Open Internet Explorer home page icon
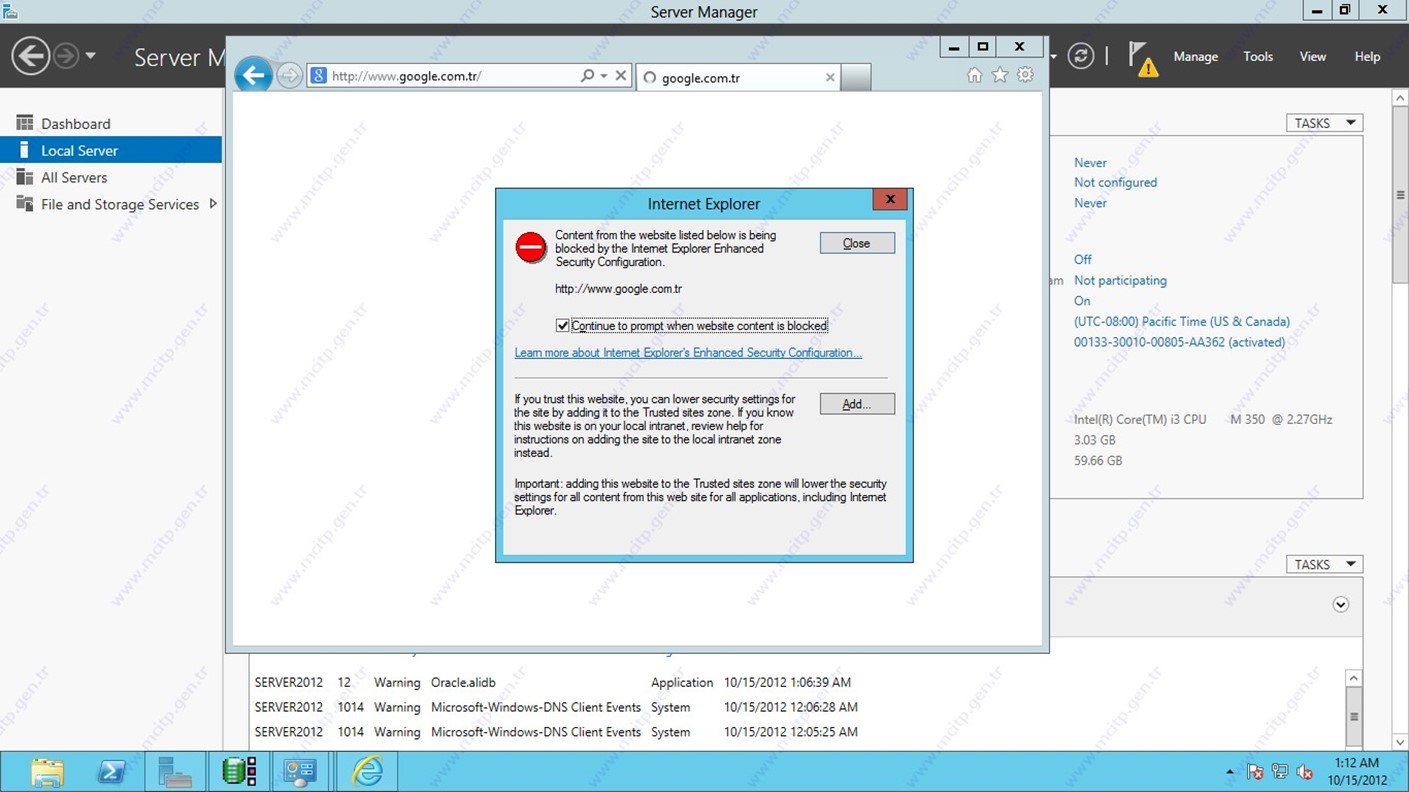The image size is (1409, 792). pyautogui.click(x=974, y=75)
